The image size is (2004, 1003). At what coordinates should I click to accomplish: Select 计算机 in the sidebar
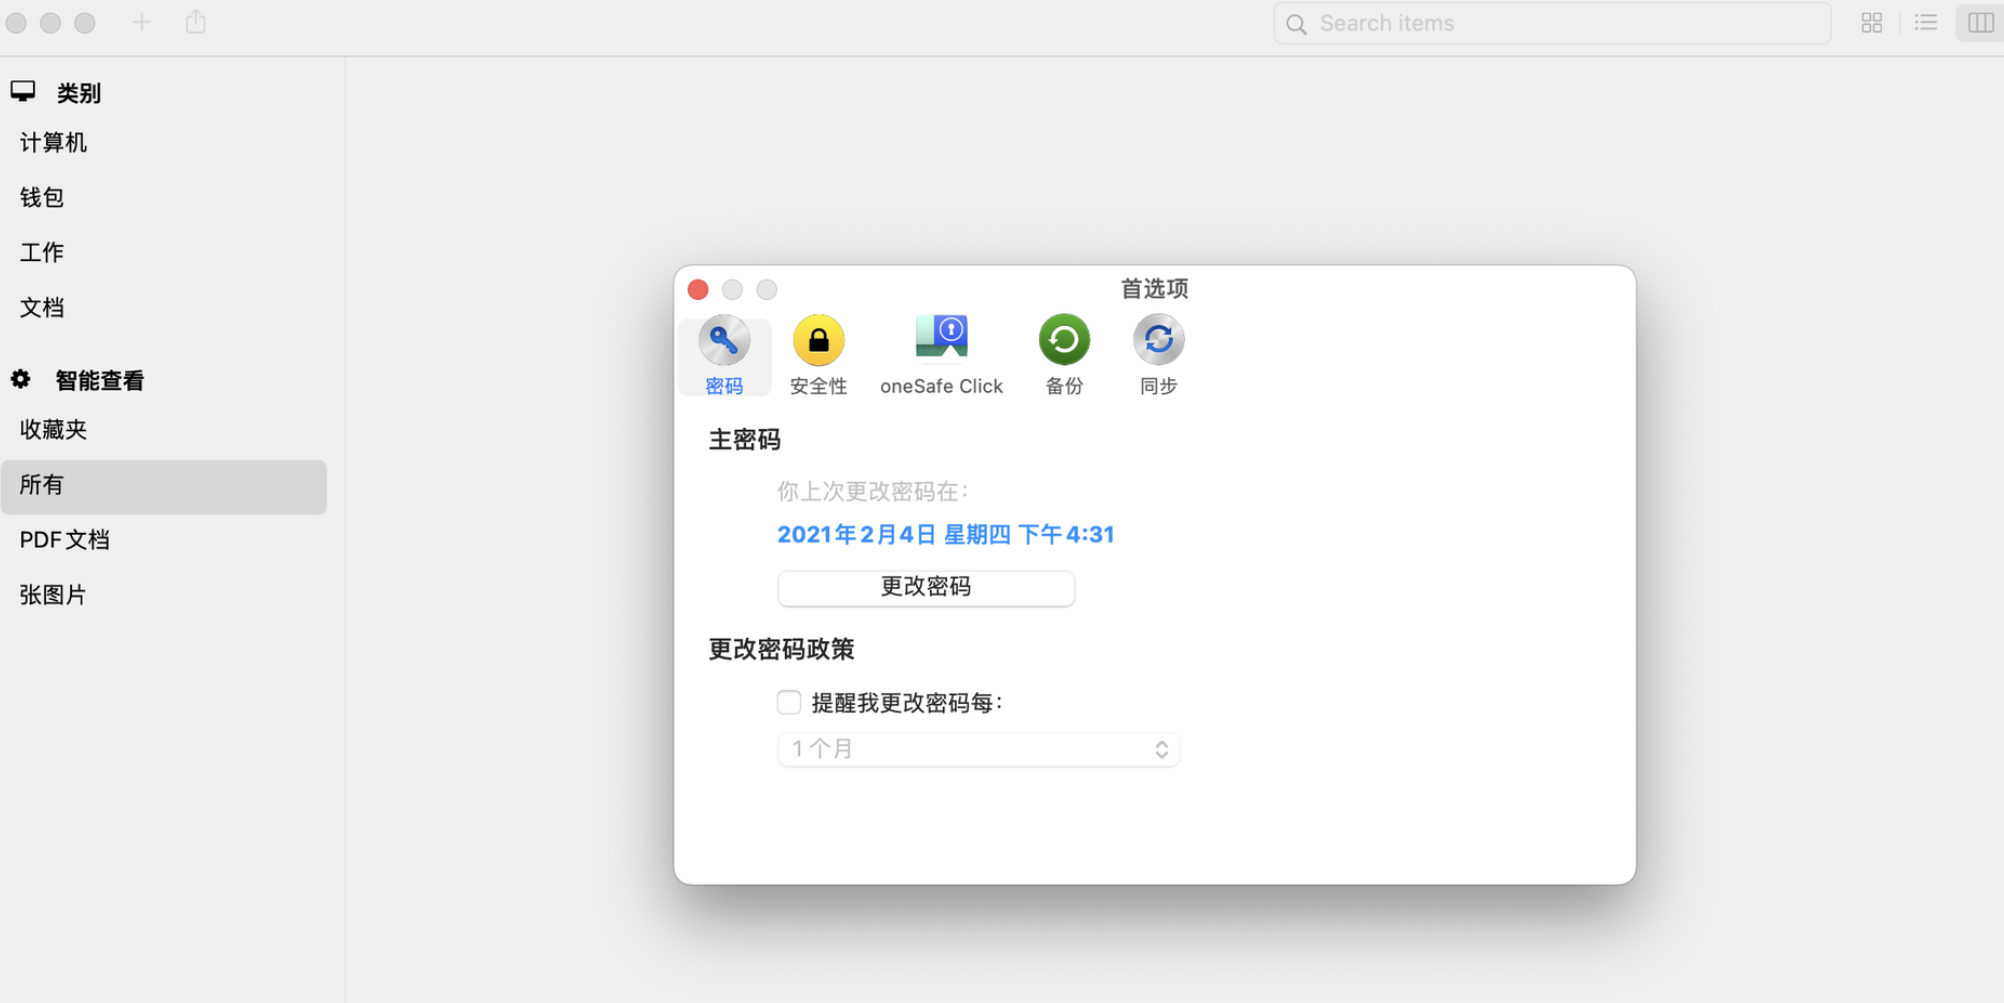click(x=53, y=142)
